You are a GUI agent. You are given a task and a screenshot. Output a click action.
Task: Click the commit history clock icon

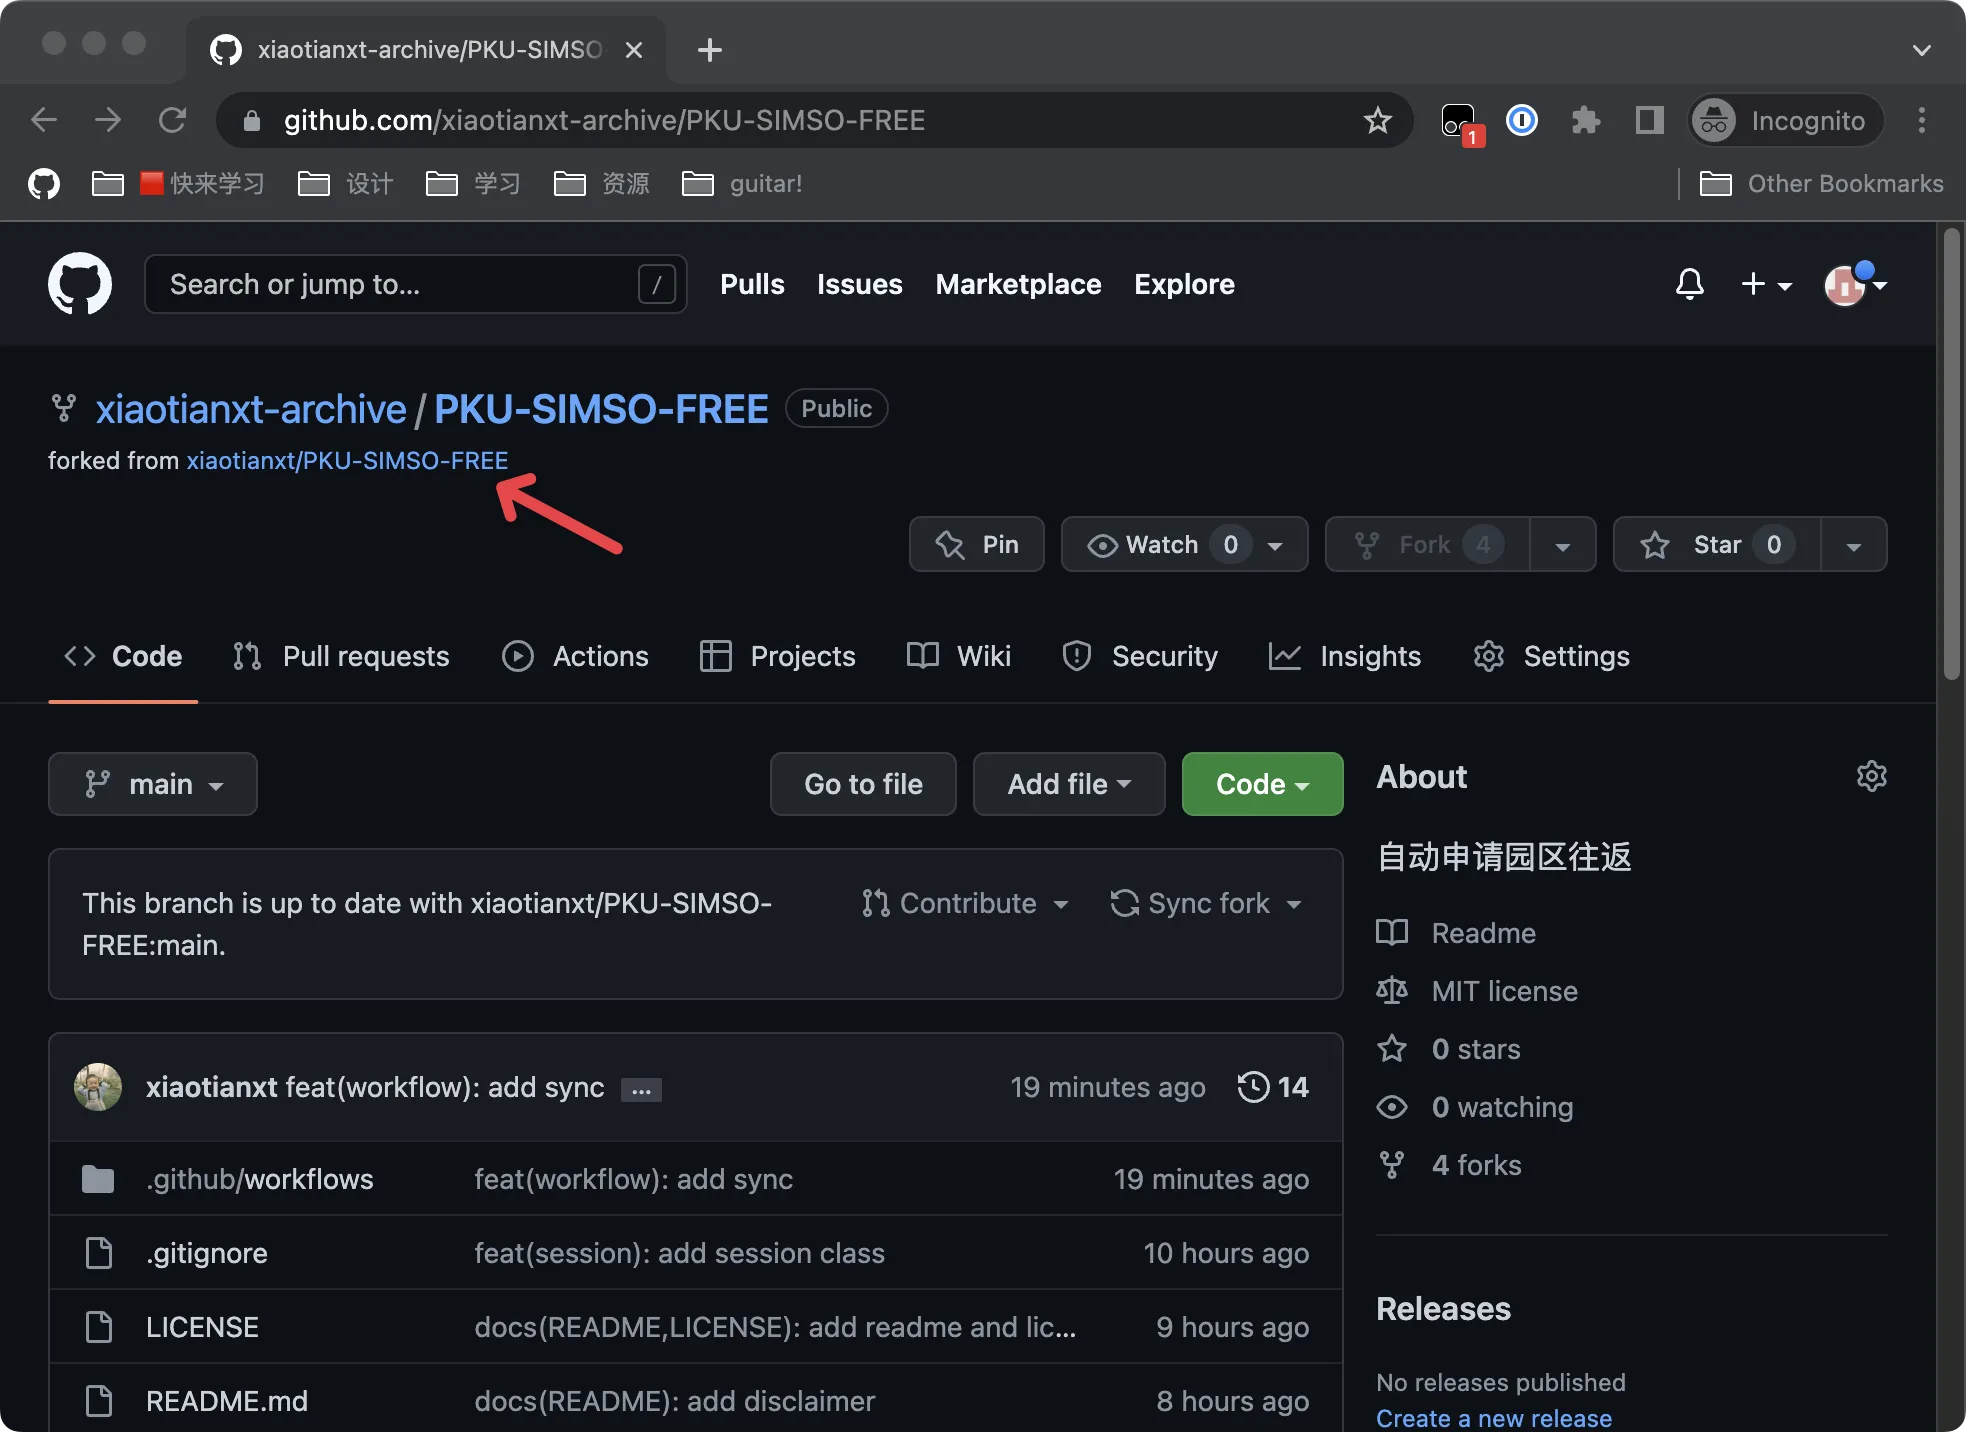pyautogui.click(x=1253, y=1087)
